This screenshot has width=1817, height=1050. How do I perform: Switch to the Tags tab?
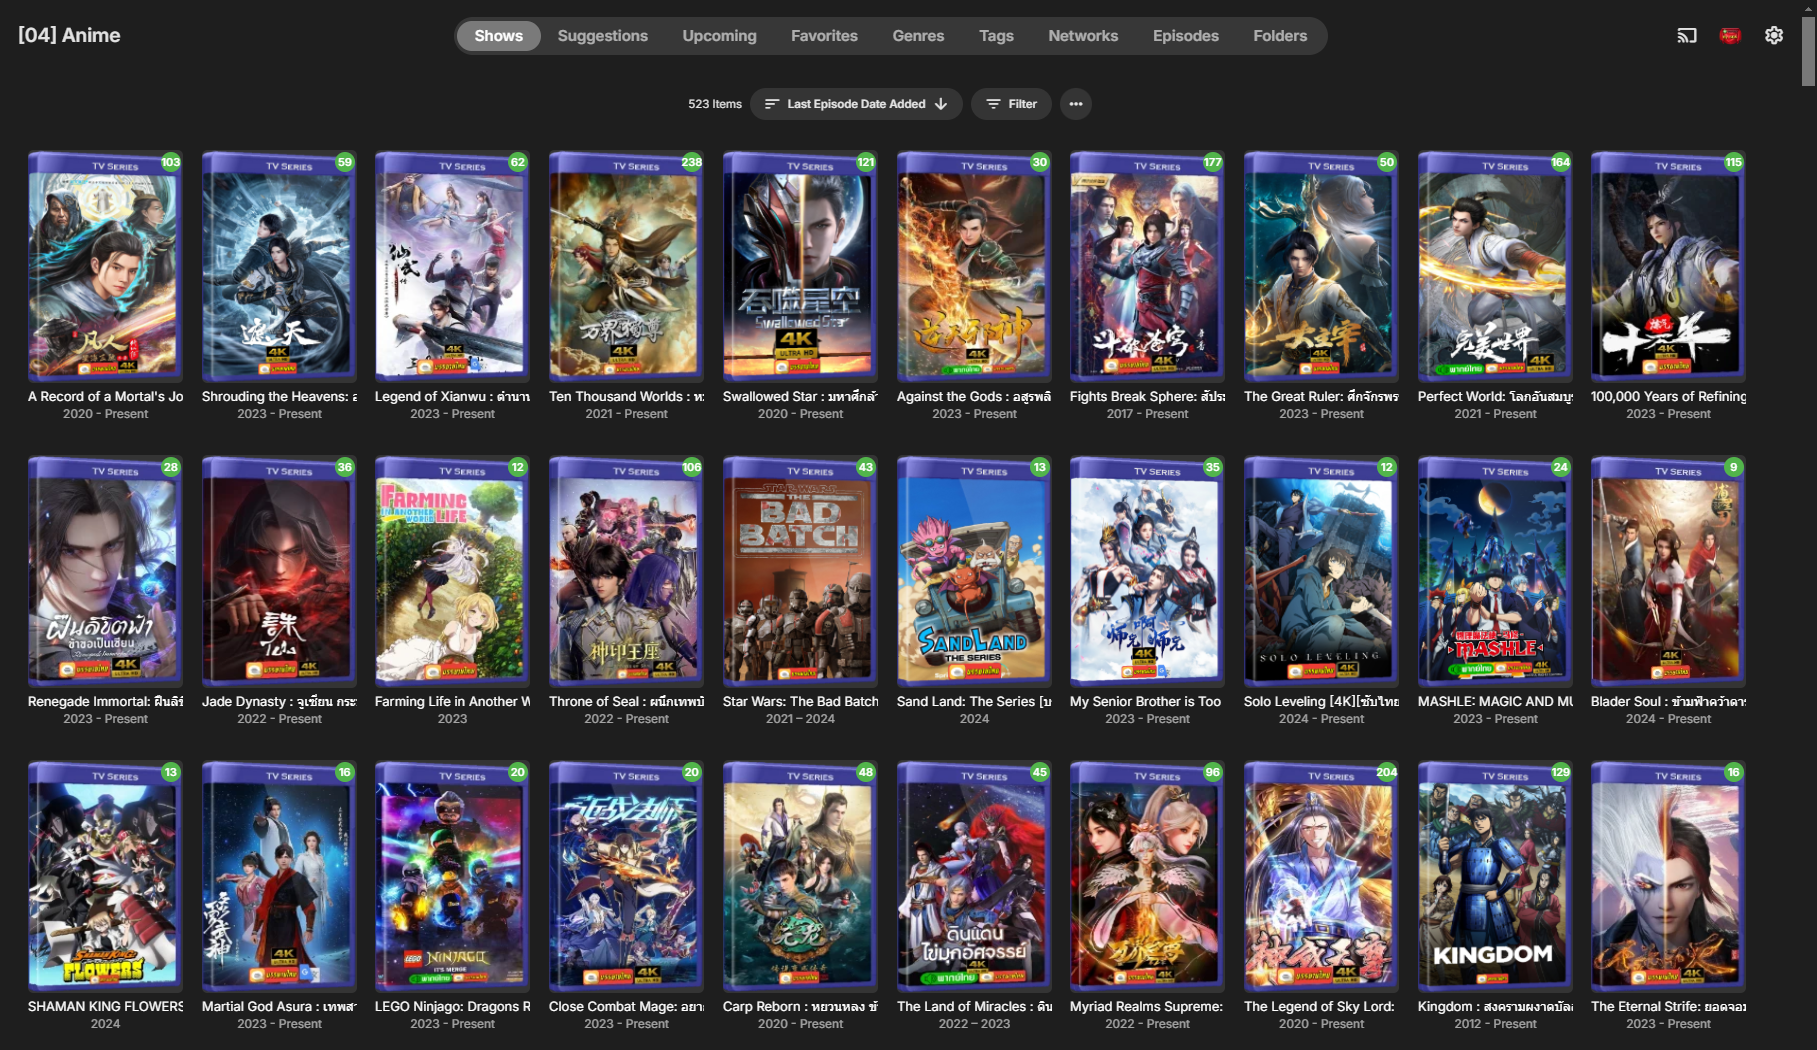click(996, 36)
